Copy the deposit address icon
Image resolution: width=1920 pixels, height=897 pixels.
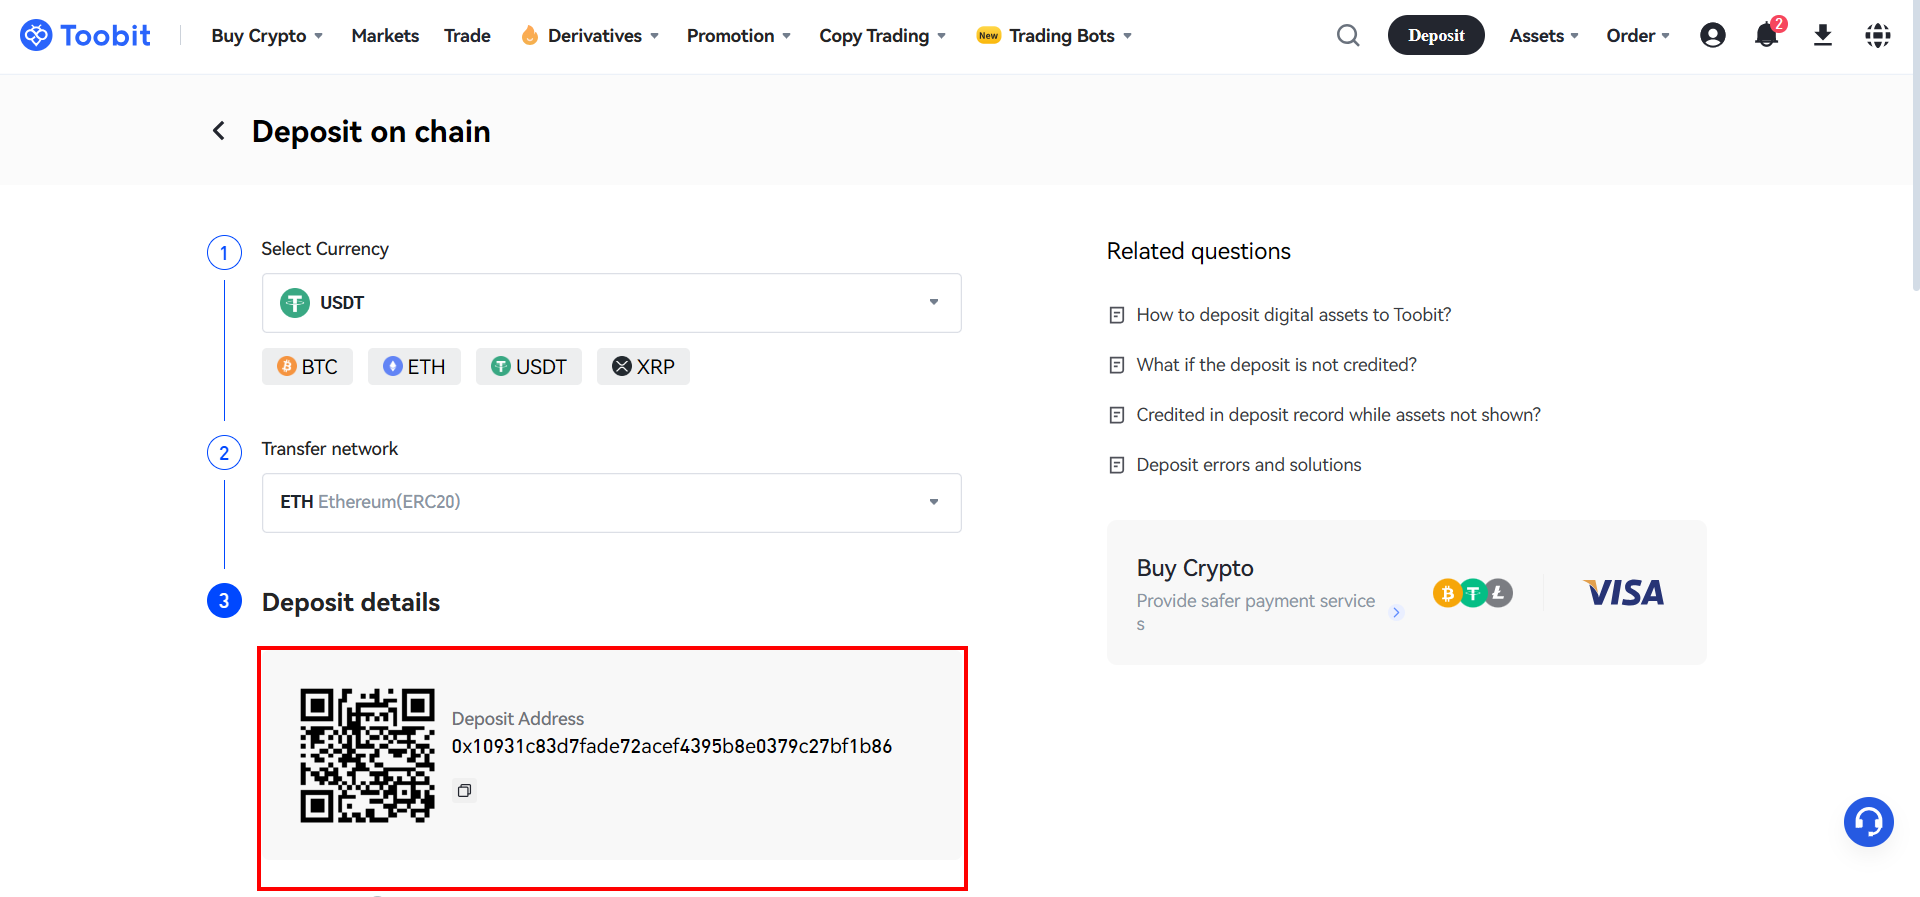pyautogui.click(x=464, y=791)
